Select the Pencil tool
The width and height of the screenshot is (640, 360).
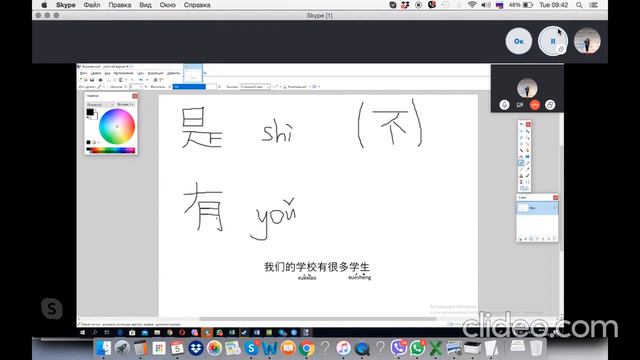click(521, 169)
